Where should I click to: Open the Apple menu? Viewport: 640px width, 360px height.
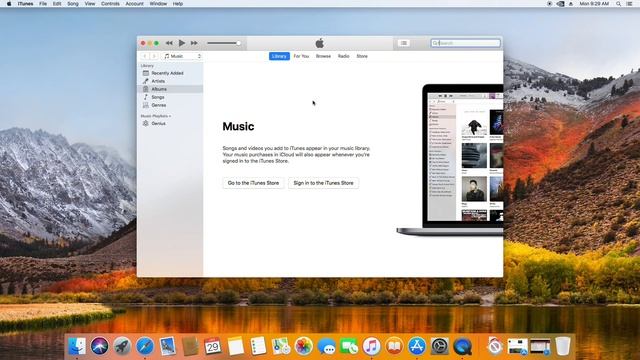pyautogui.click(x=9, y=4)
